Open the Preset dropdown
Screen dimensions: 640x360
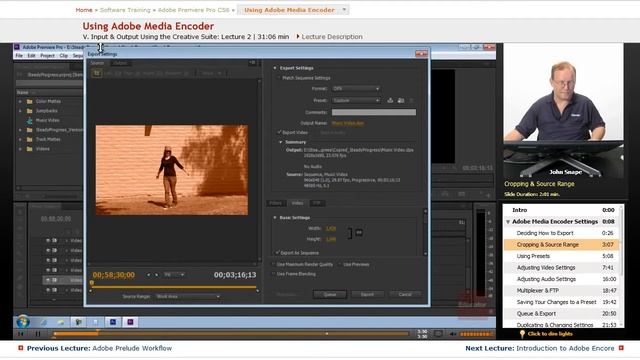click(x=356, y=100)
